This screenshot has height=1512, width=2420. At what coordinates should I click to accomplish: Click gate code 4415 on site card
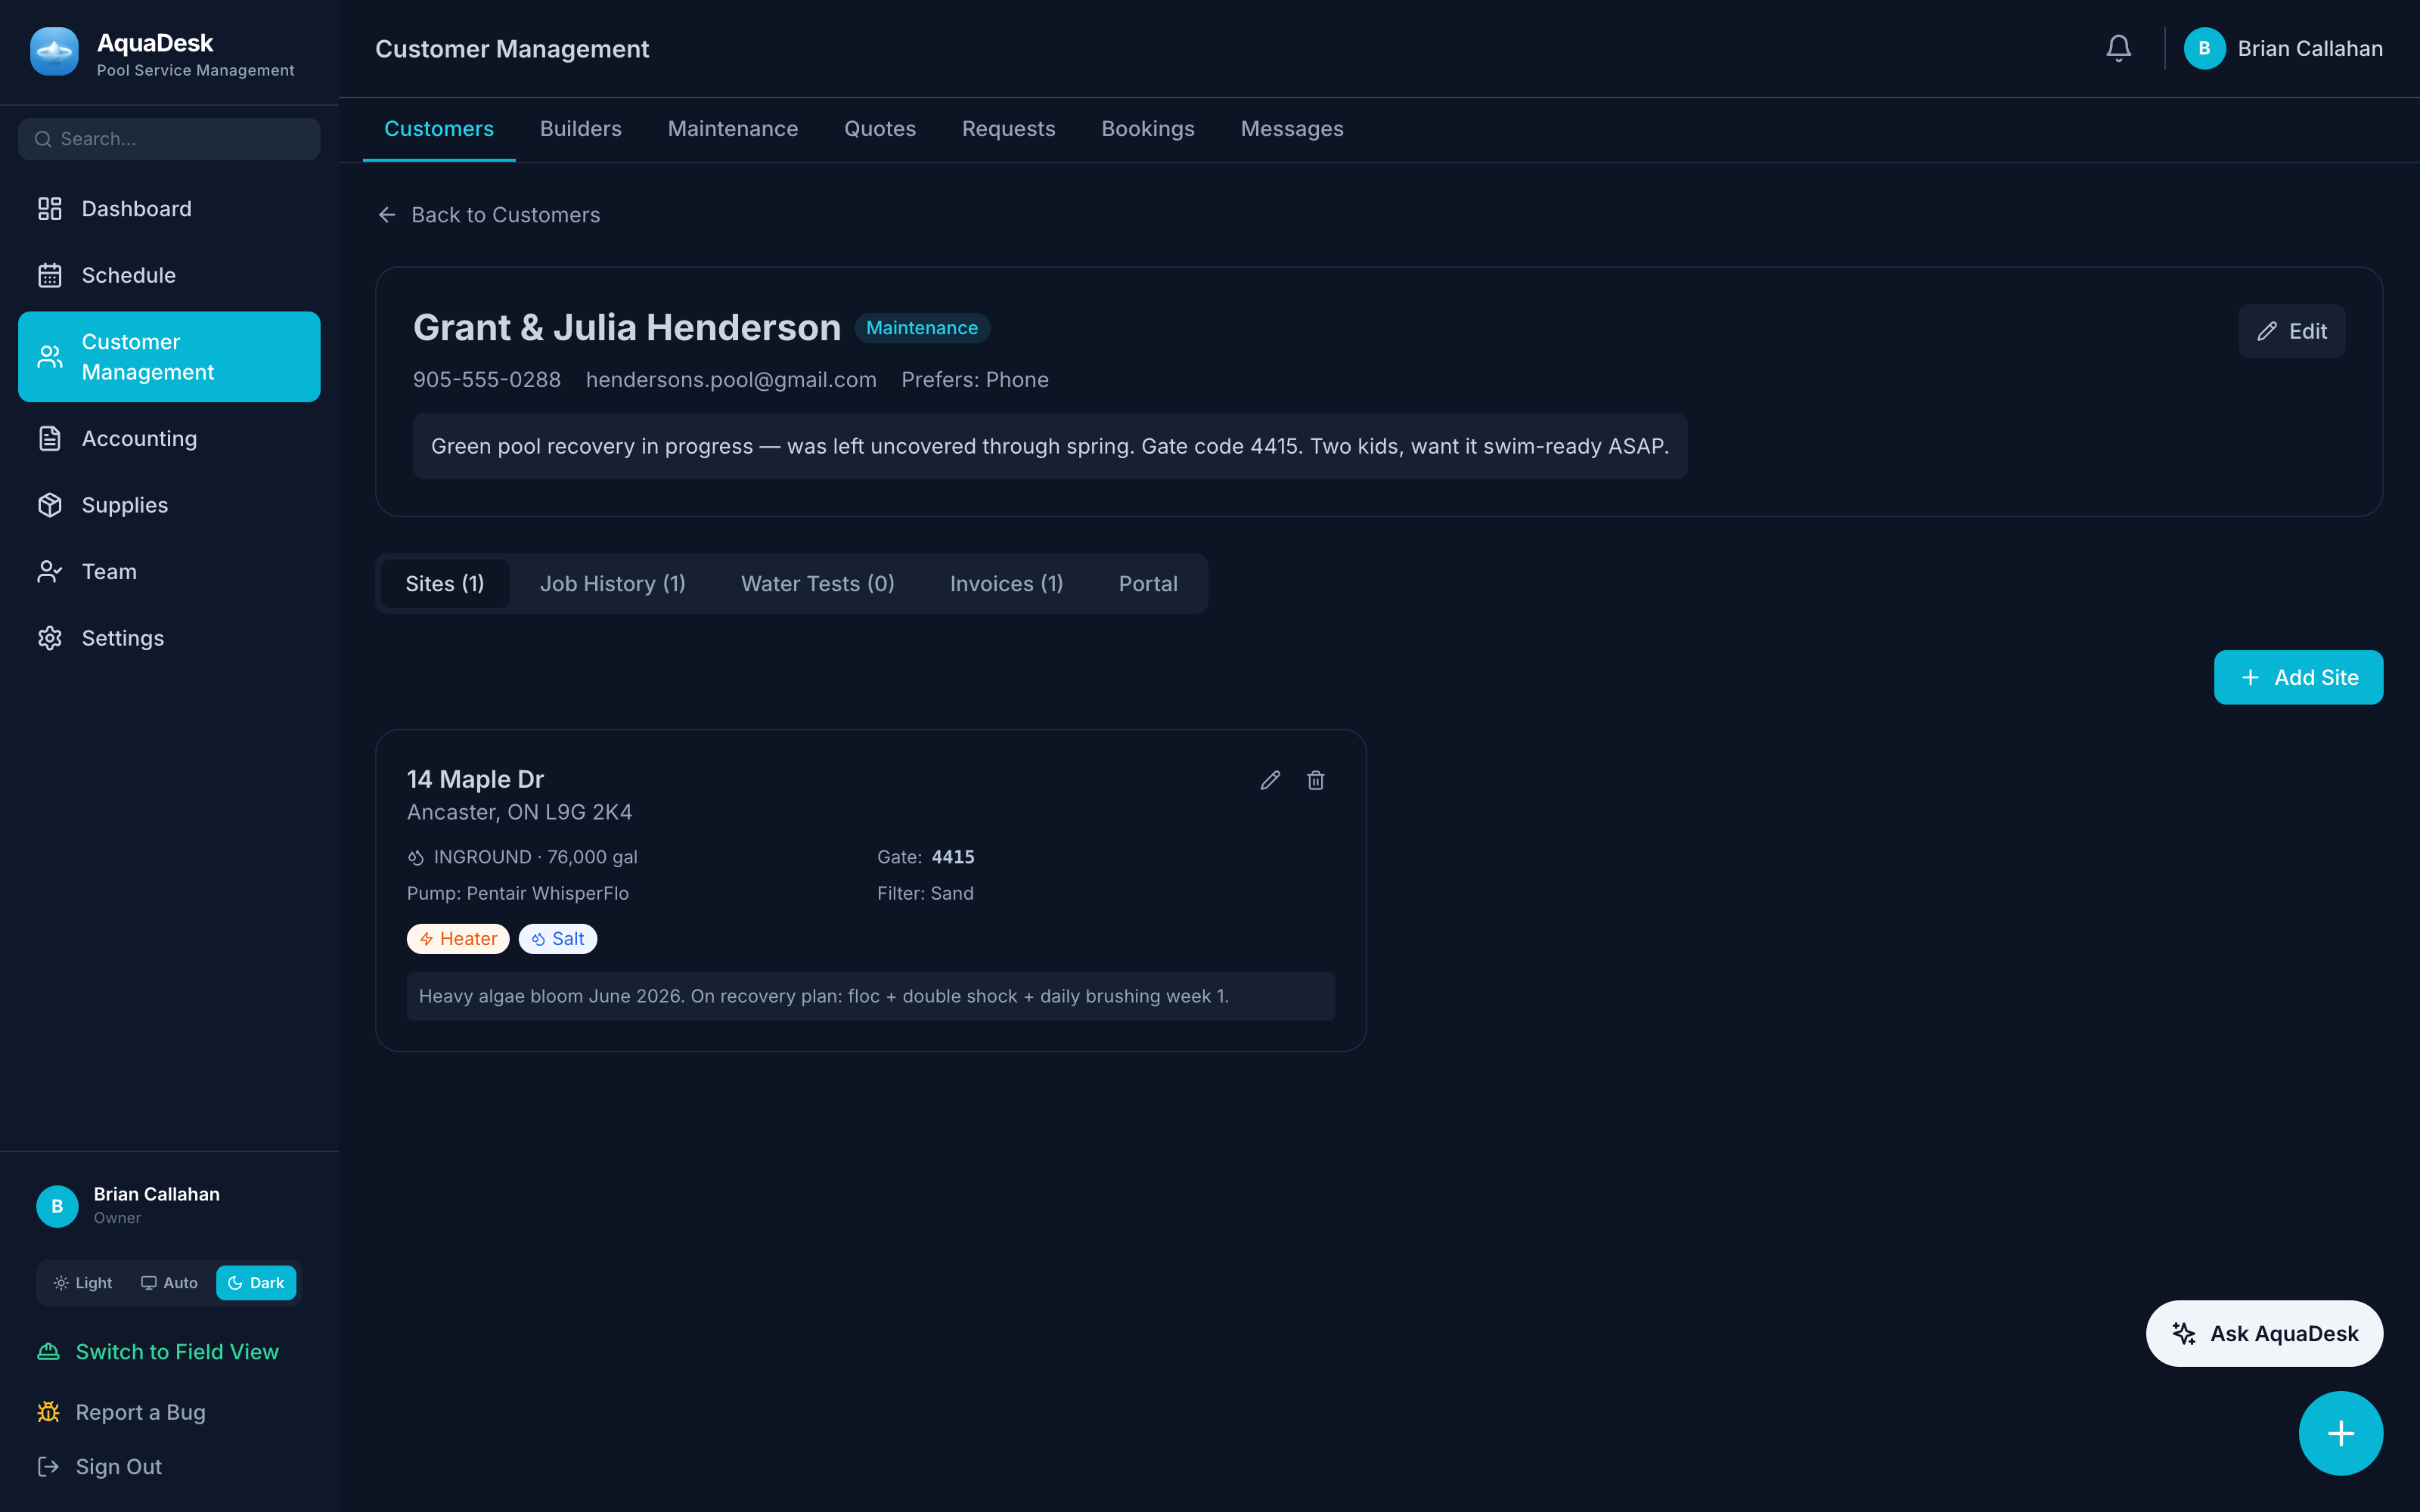coord(953,857)
